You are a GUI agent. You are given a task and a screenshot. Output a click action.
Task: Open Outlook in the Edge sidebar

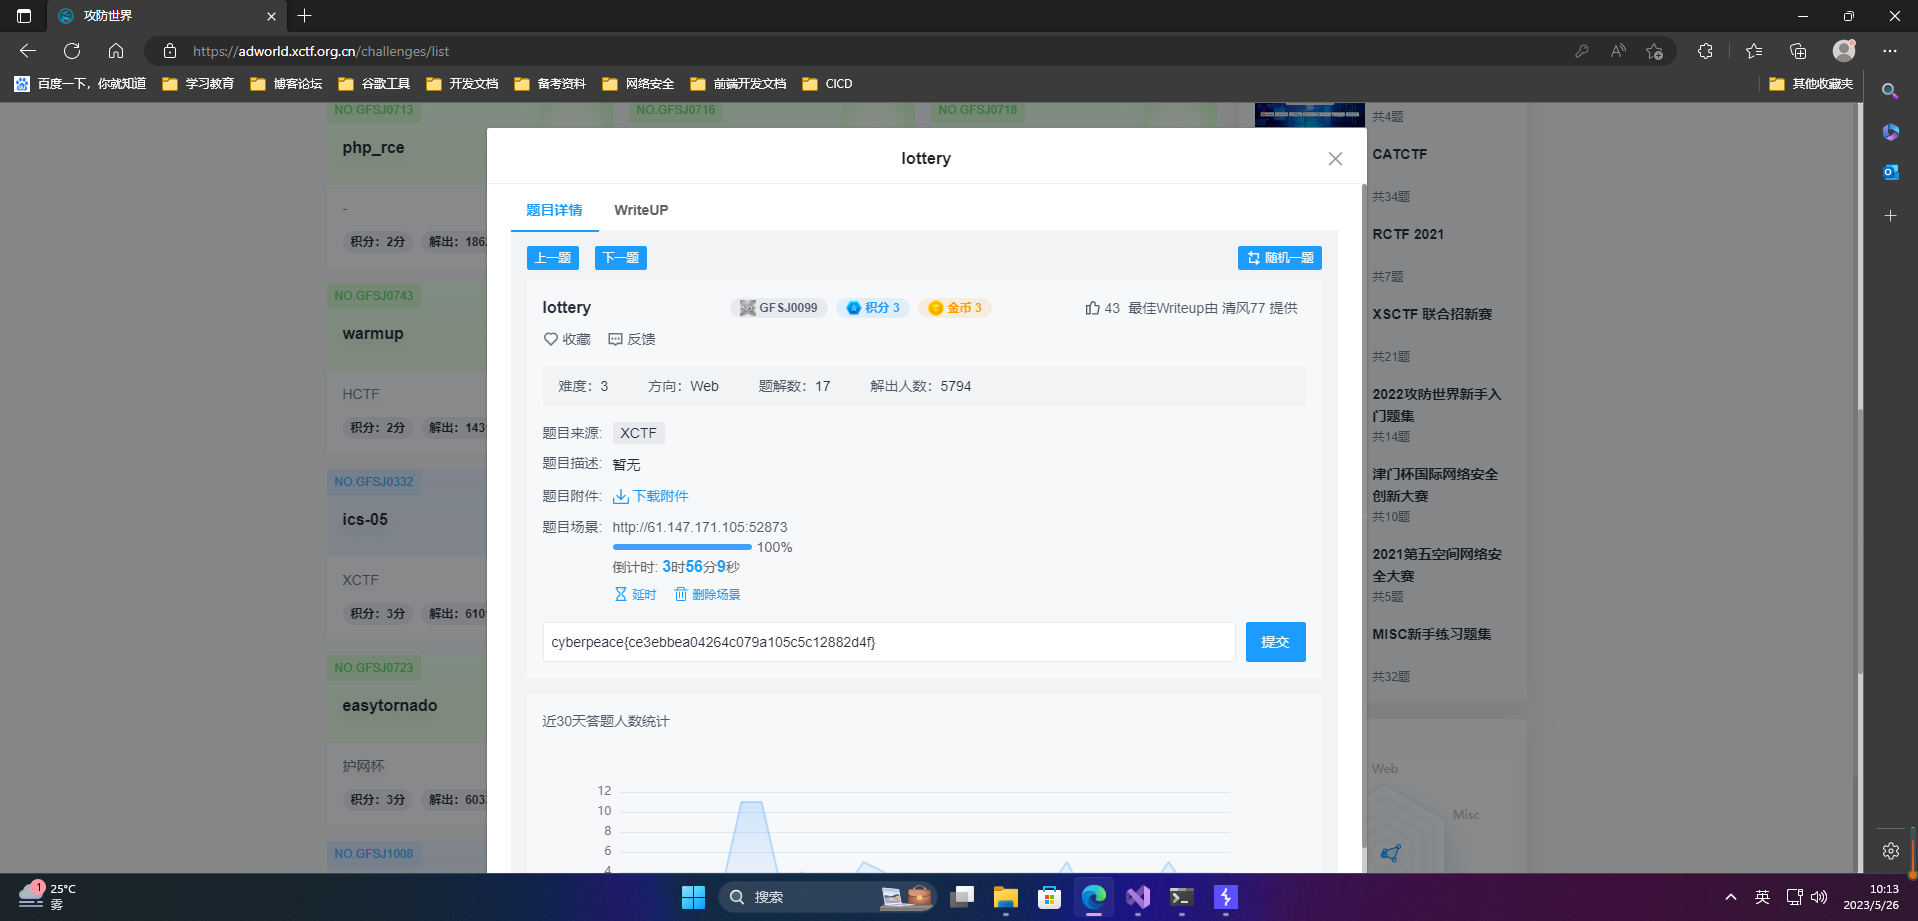(x=1890, y=172)
